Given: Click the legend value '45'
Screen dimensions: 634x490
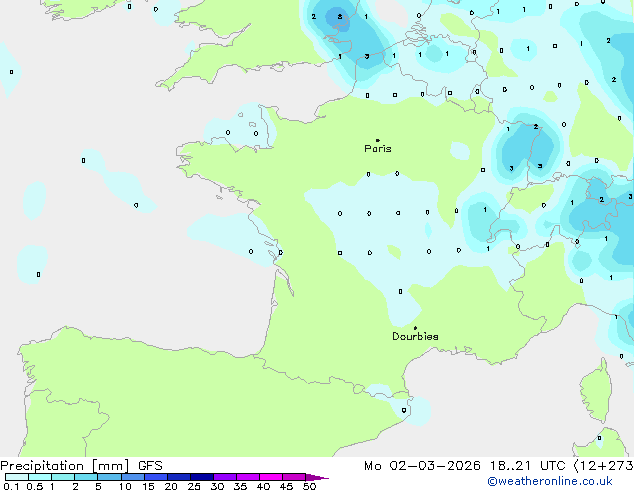Looking at the screenshot, I should coord(286,486).
